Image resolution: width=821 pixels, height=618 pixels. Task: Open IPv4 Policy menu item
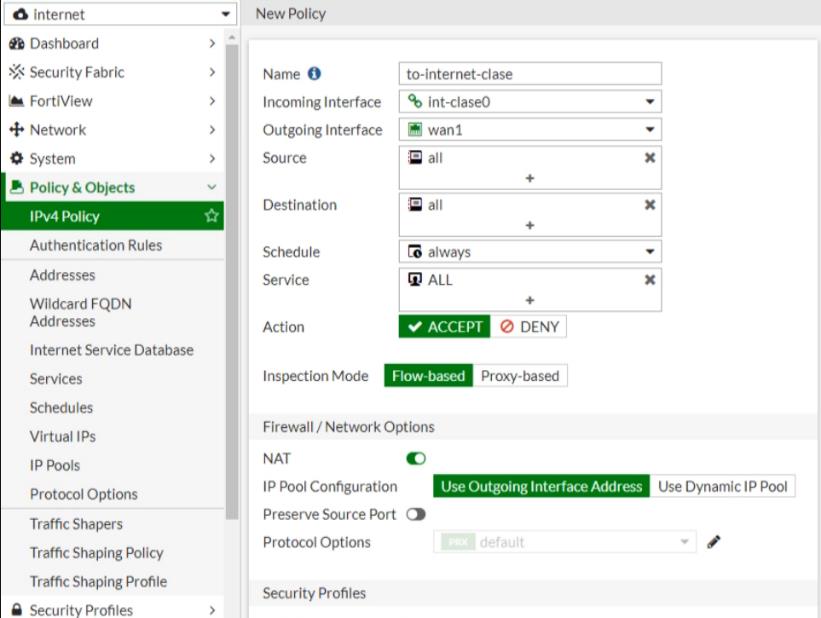113,216
